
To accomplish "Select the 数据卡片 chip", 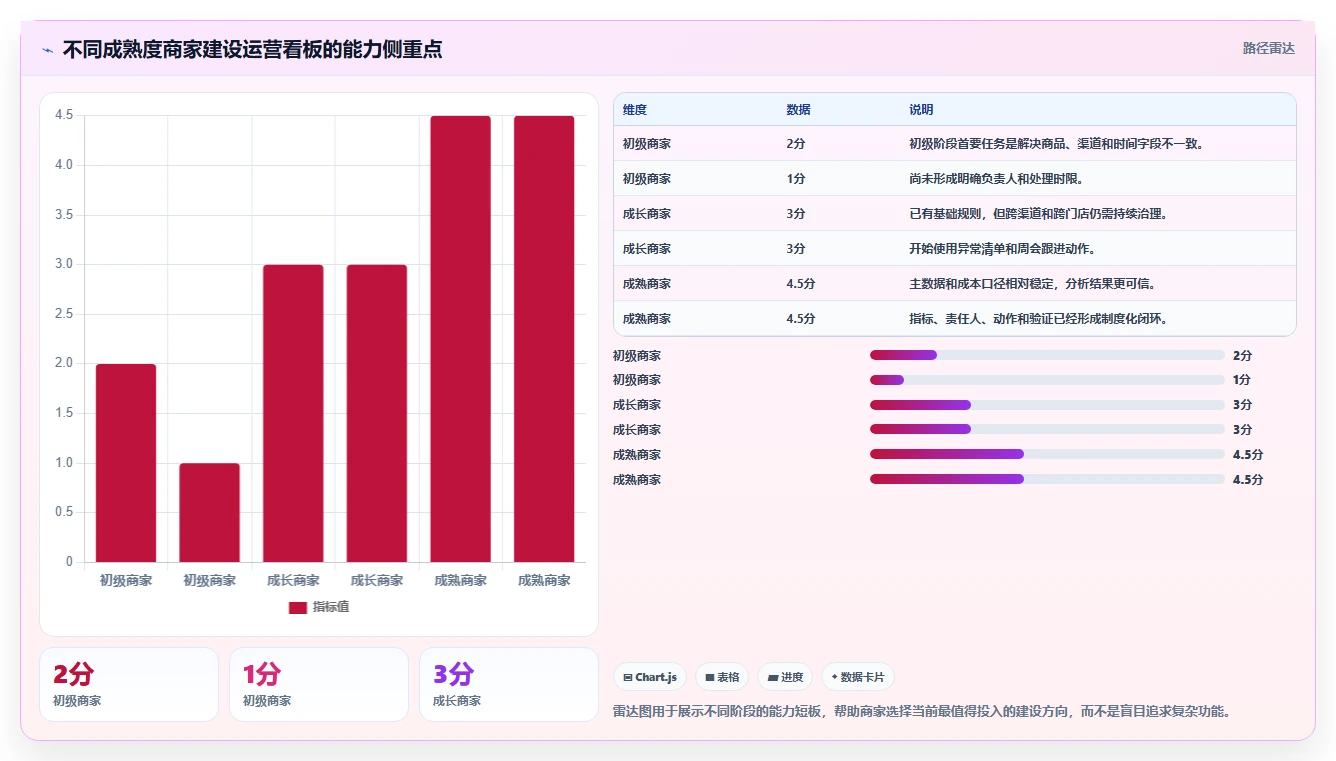I will [858, 677].
